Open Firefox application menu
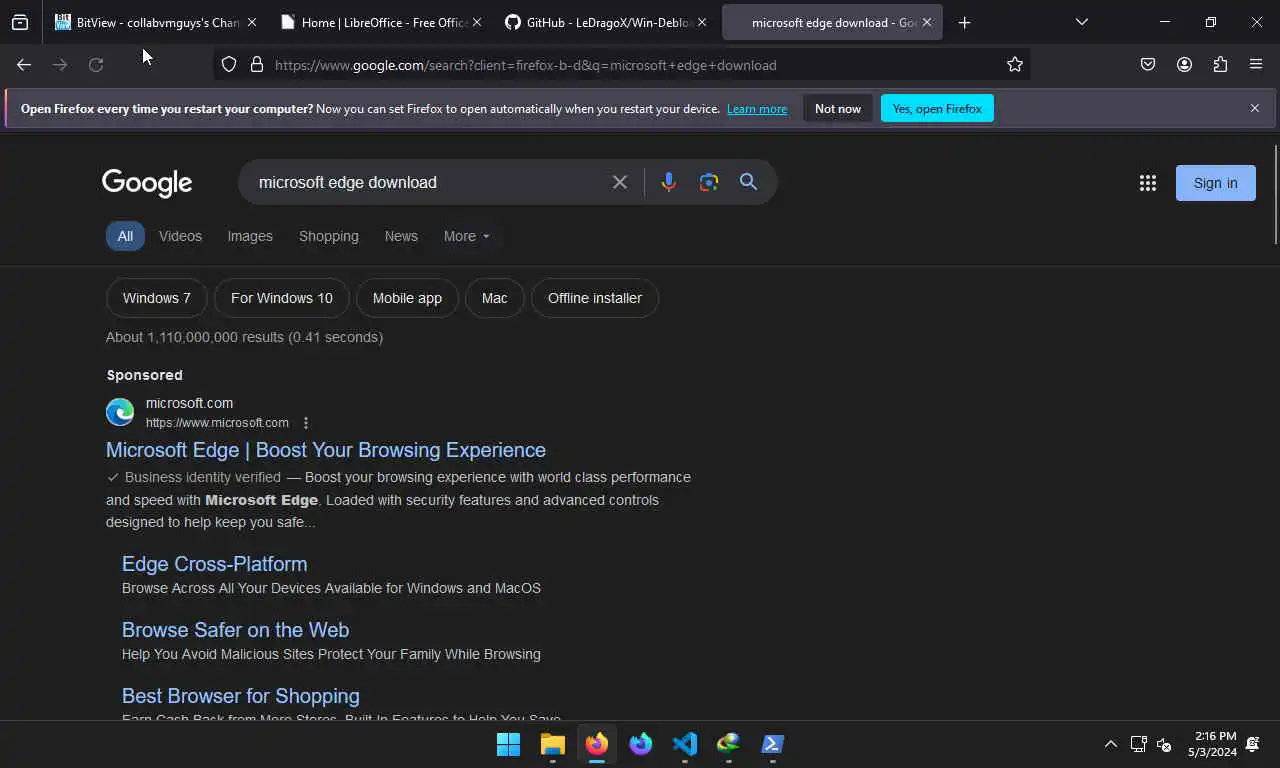 pos(1256,65)
